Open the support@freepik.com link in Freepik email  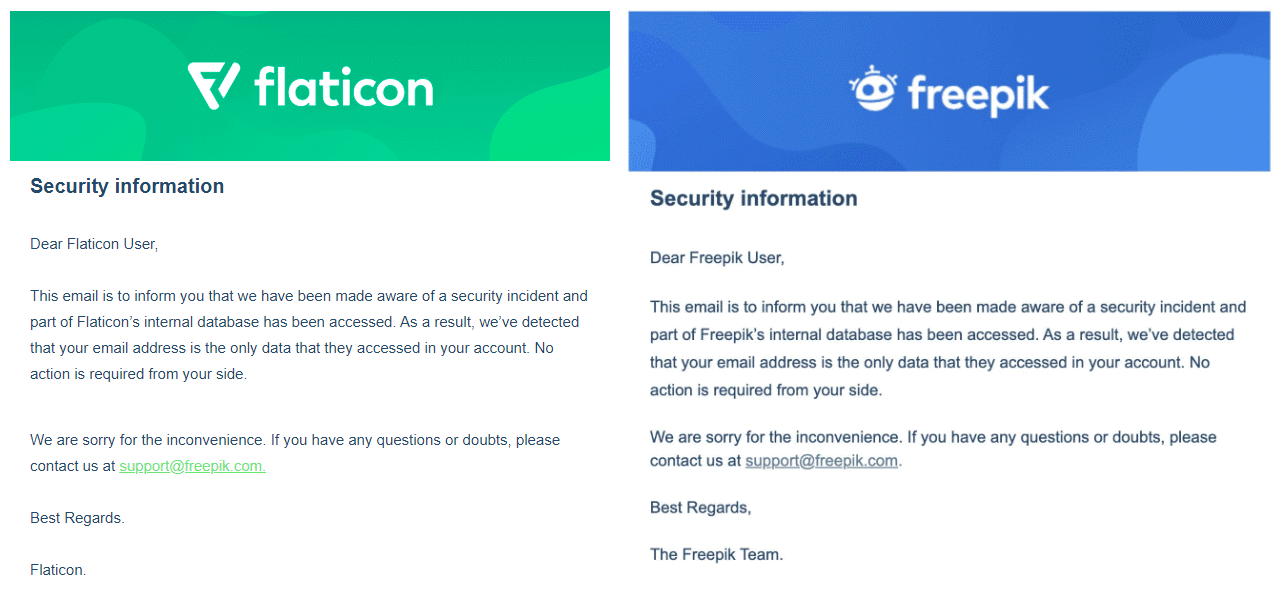coord(821,461)
